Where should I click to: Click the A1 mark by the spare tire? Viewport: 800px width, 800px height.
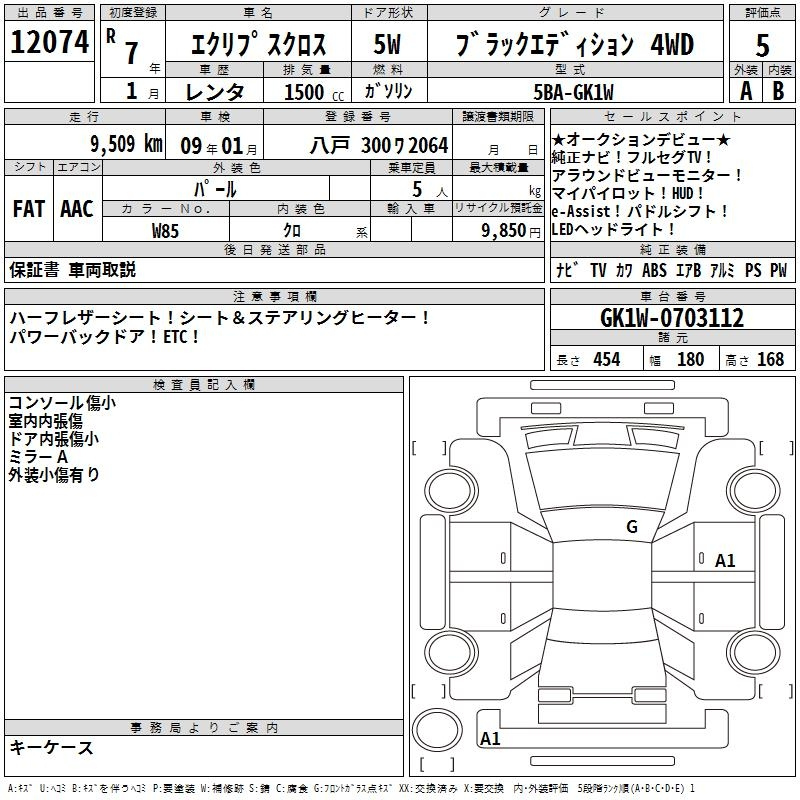[490, 739]
